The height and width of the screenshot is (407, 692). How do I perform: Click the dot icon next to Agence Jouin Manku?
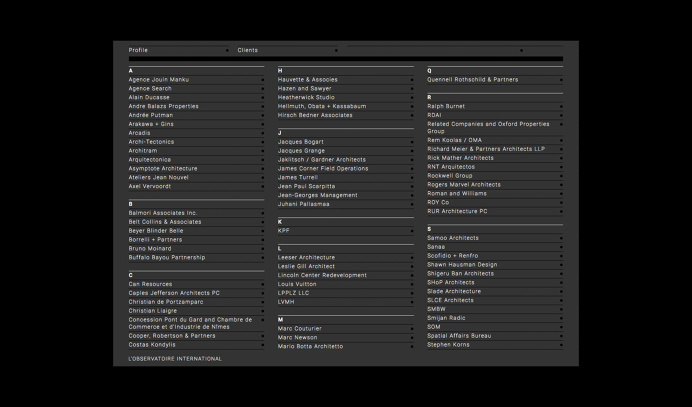[x=263, y=80]
